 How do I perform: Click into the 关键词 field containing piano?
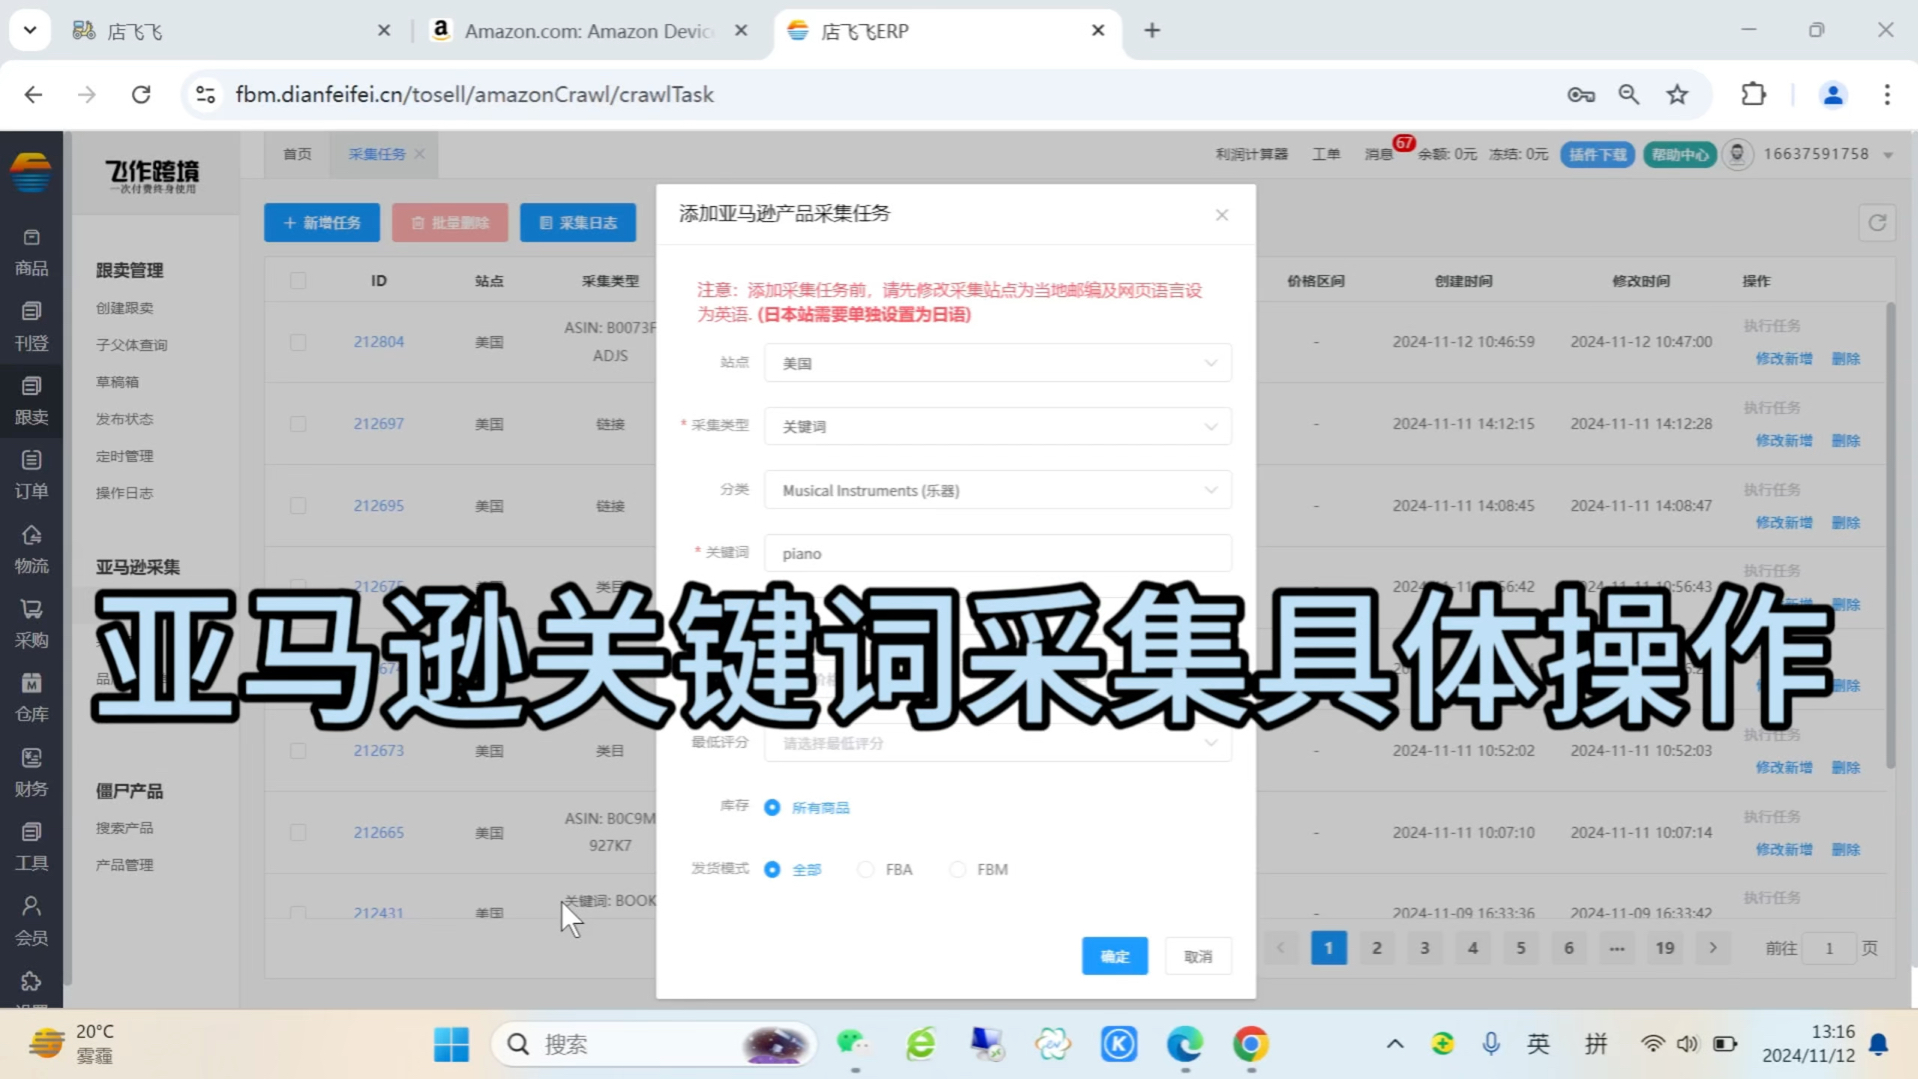point(997,553)
